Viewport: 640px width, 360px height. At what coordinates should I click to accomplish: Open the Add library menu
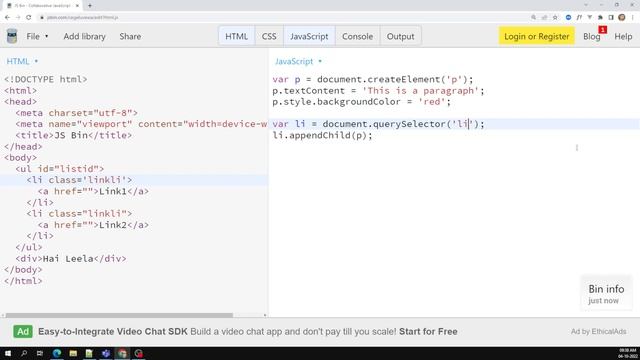(x=84, y=36)
